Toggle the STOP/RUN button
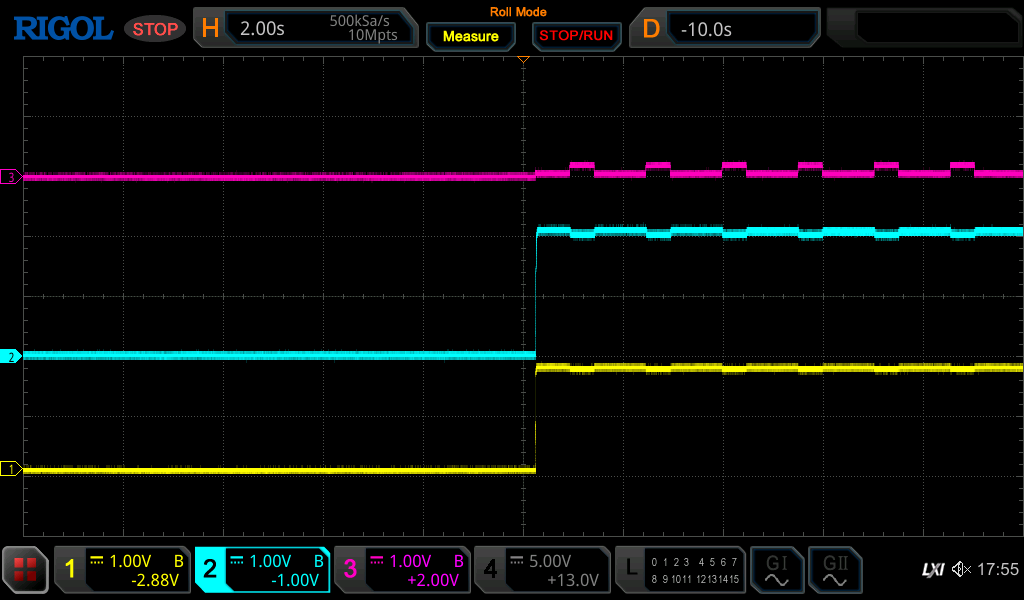 click(576, 36)
